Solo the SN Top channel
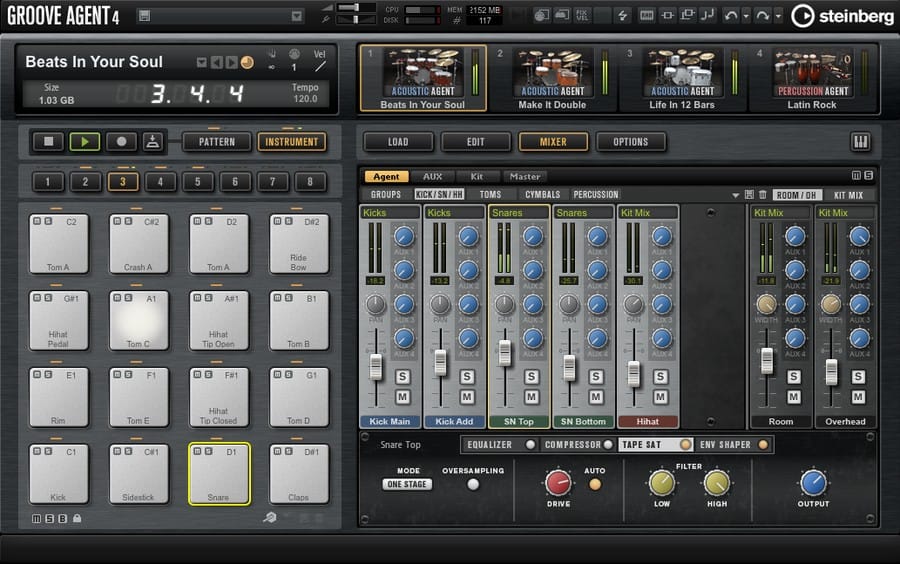Viewport: 900px width, 564px height. 532,377
